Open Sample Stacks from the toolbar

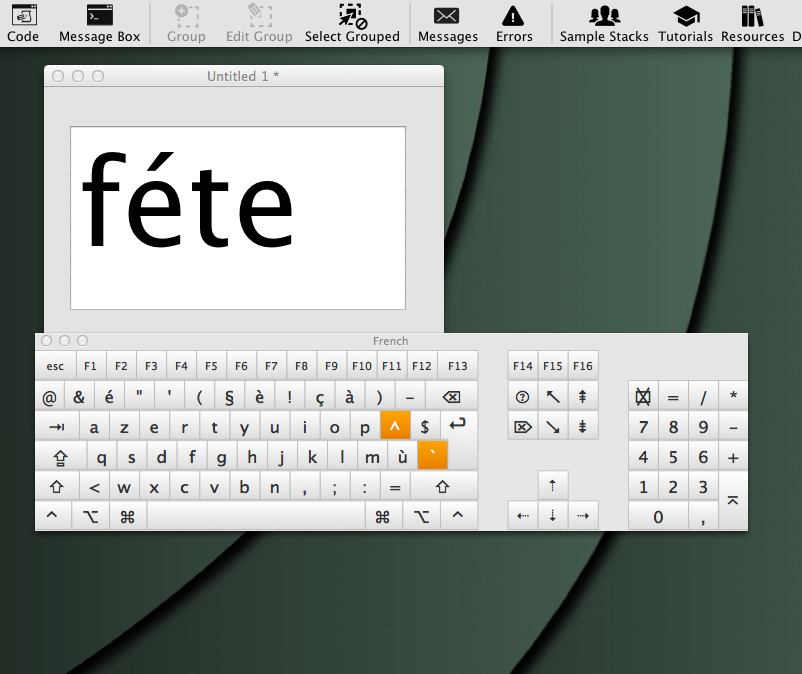(x=604, y=23)
